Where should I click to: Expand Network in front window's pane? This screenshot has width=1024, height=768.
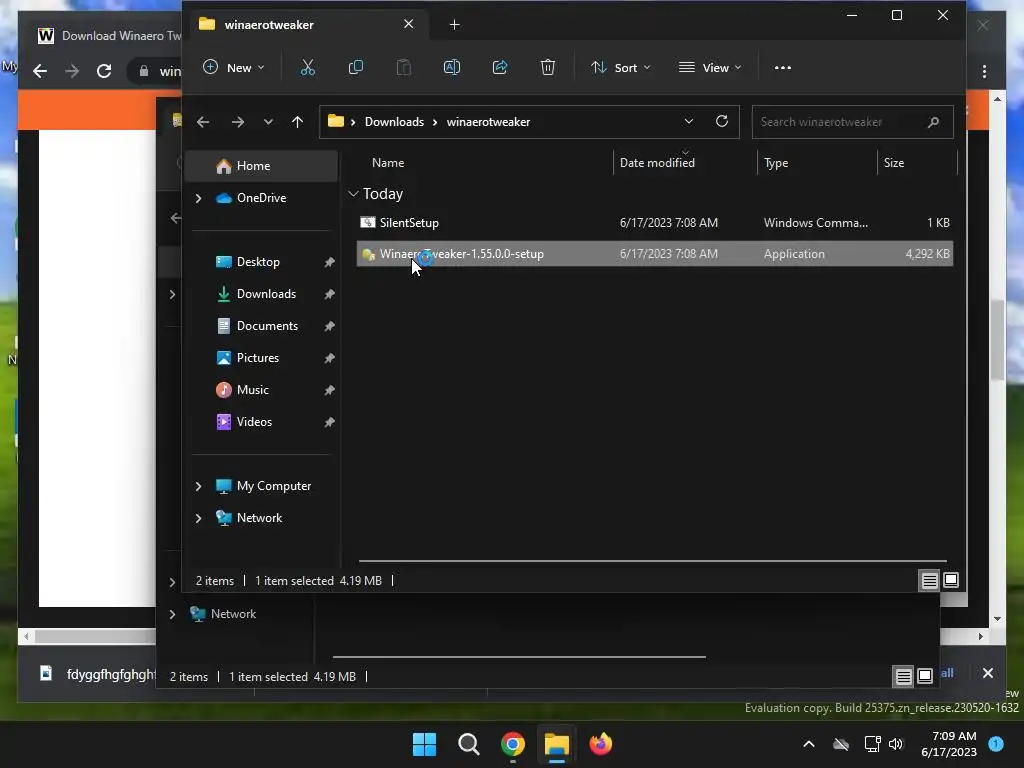tap(199, 518)
